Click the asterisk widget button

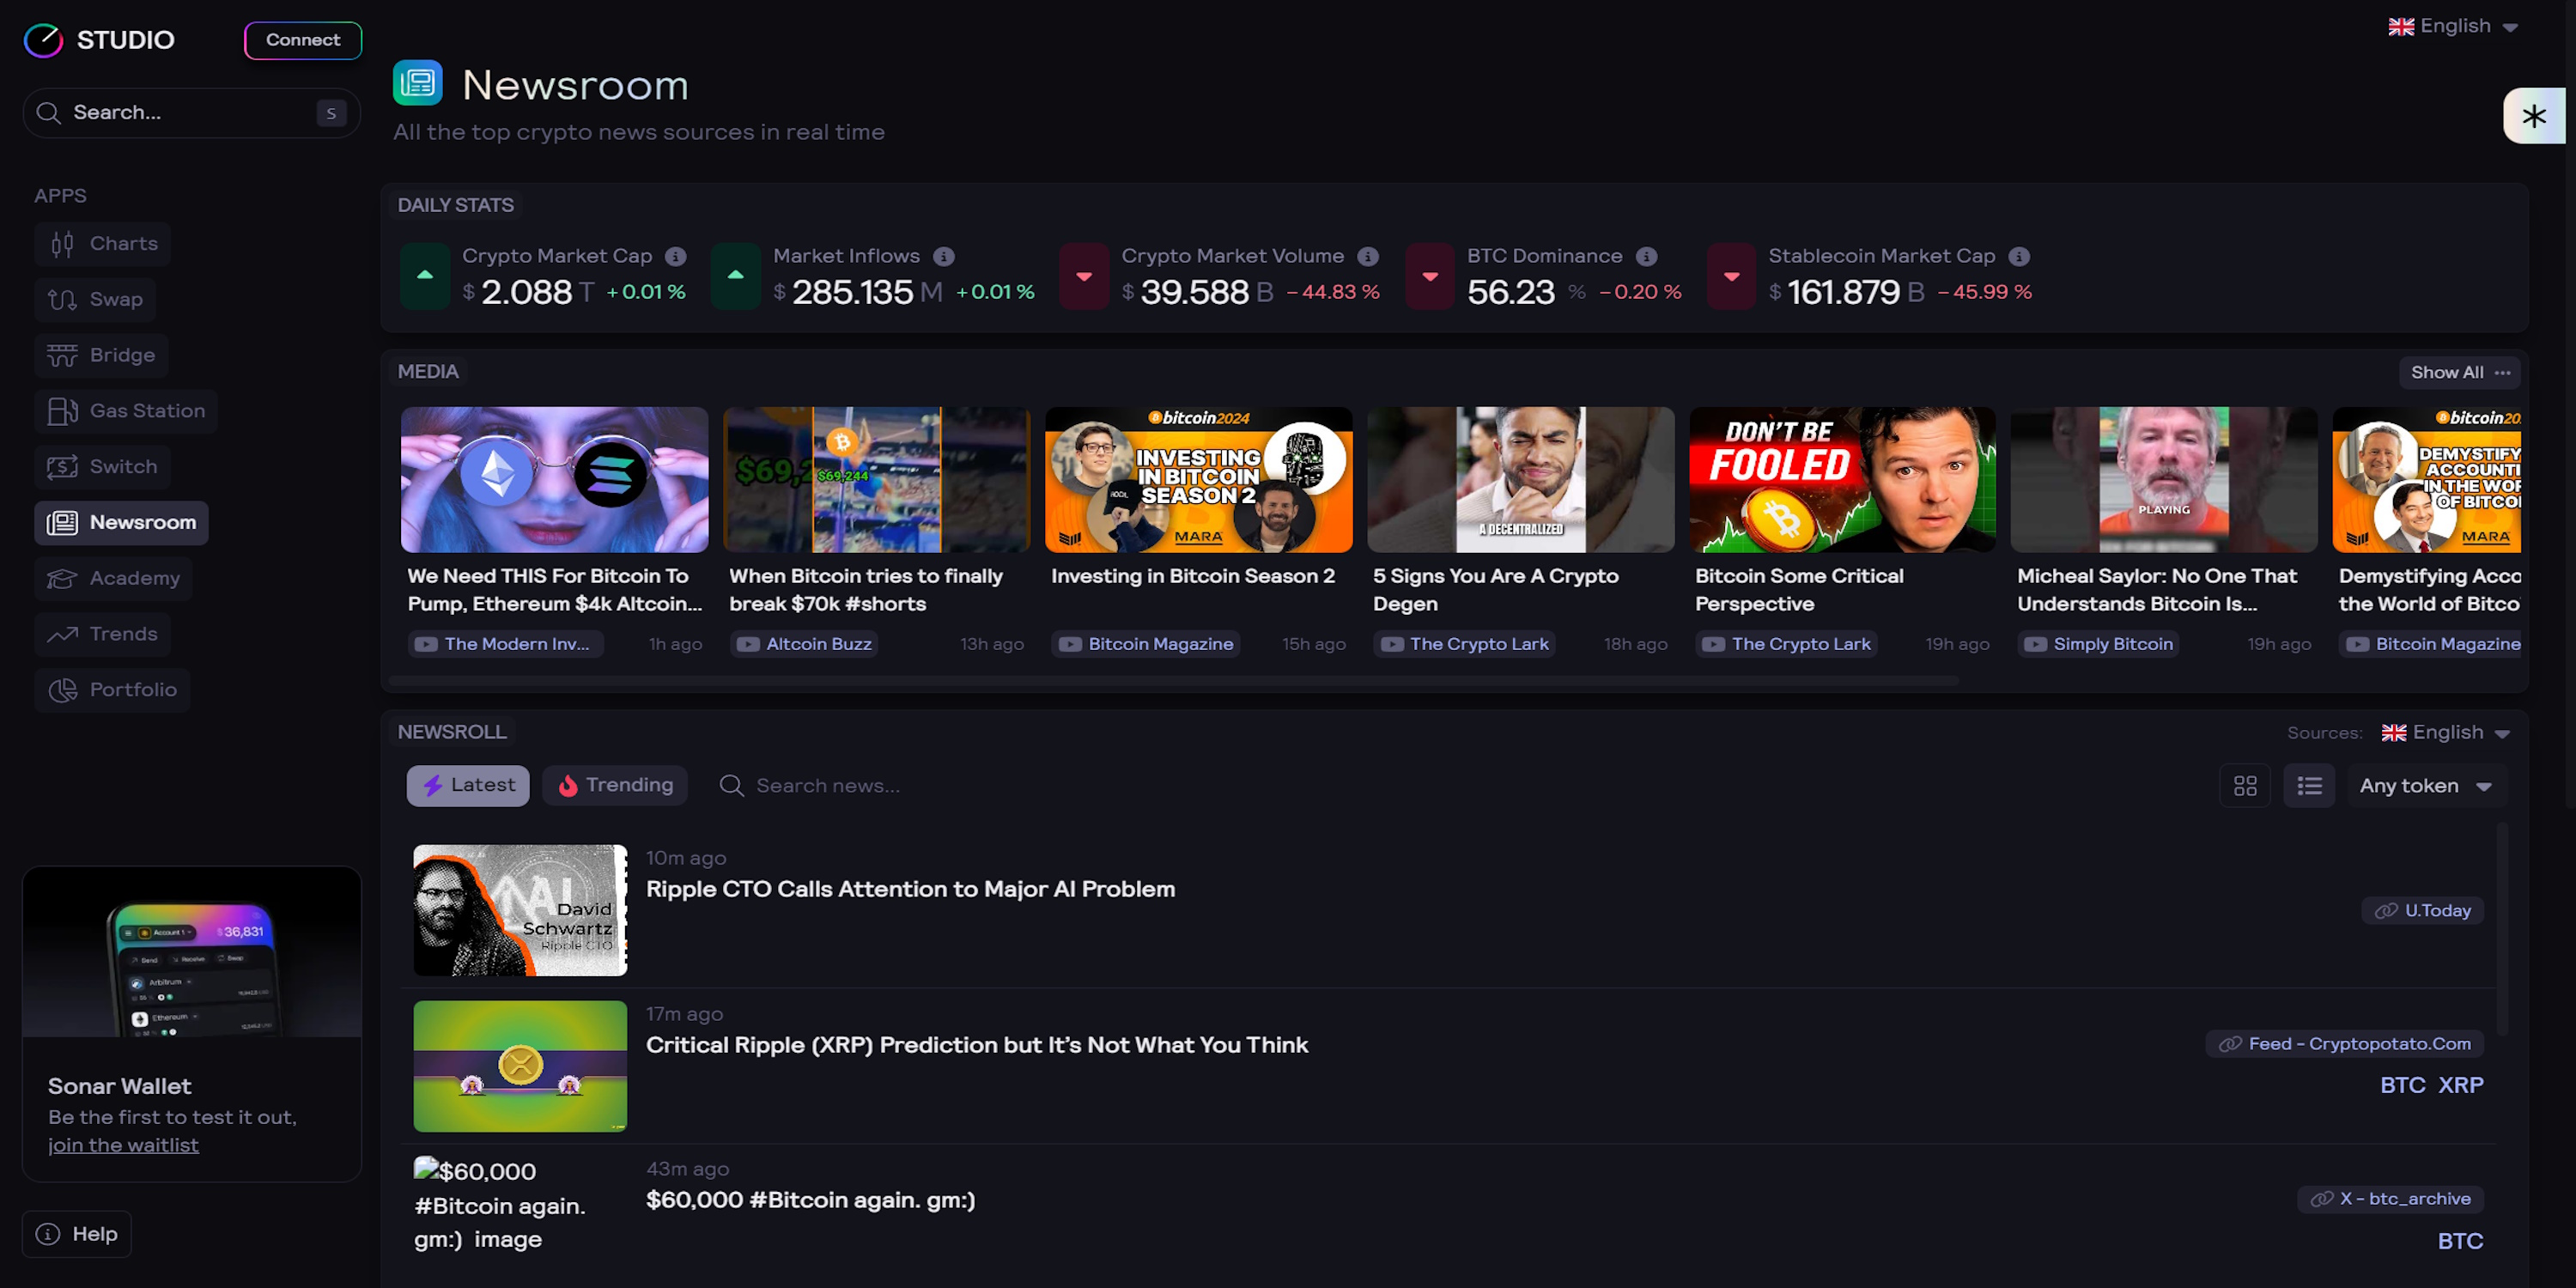tap(2533, 116)
